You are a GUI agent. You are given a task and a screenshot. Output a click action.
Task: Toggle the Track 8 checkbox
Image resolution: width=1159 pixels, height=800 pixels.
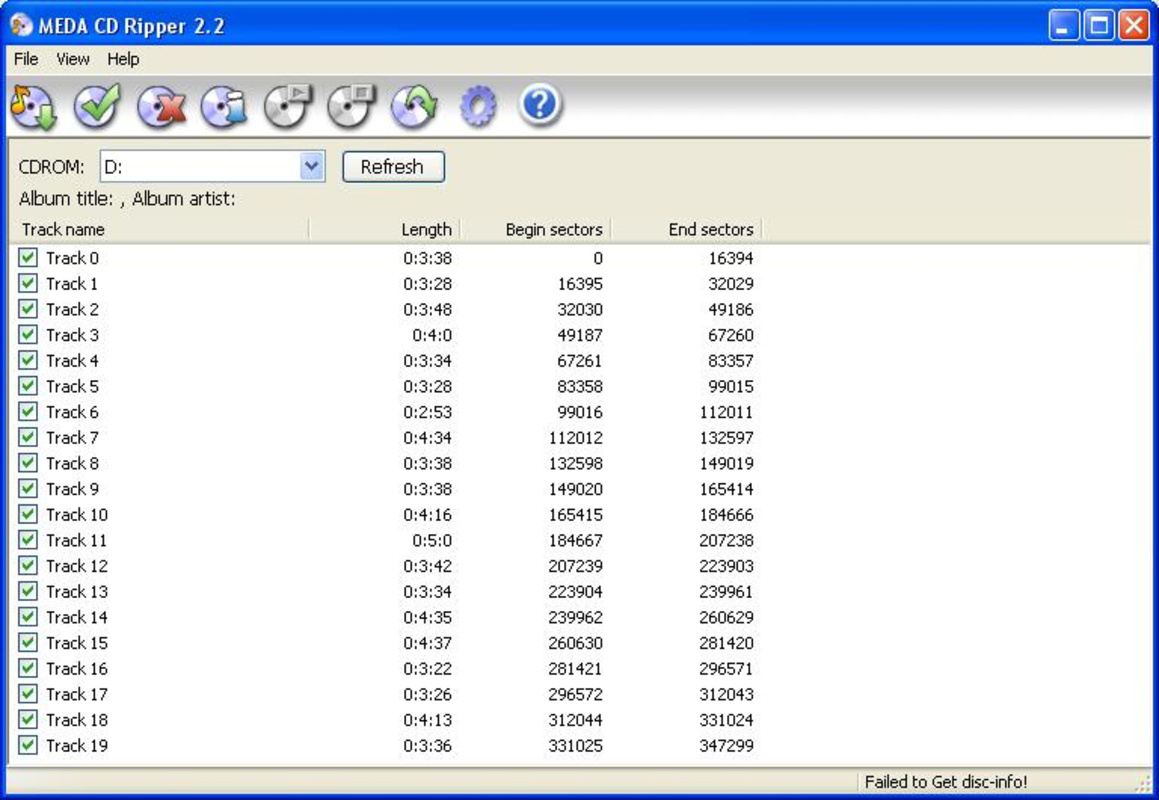pos(28,463)
